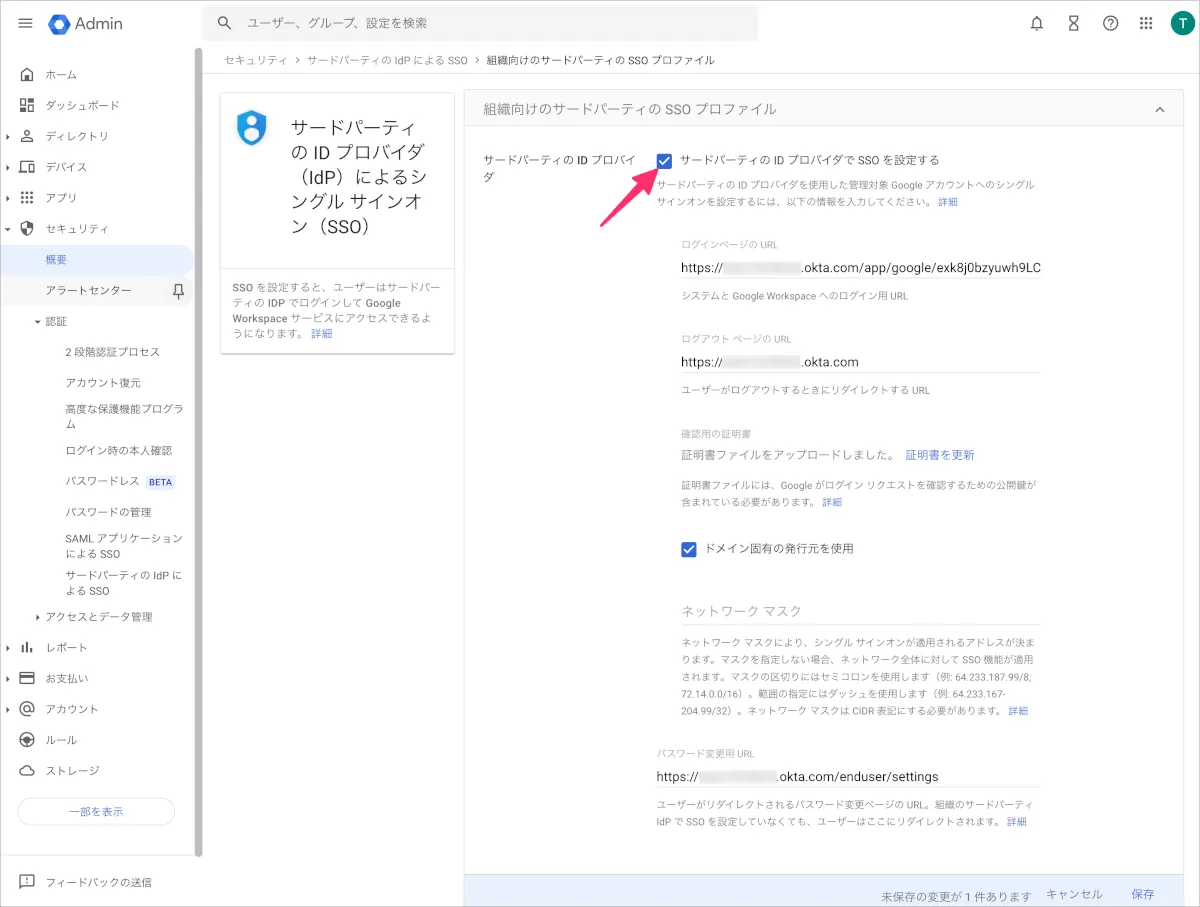
Task: Open ログイン時の本人確認 menu item
Action: [119, 450]
